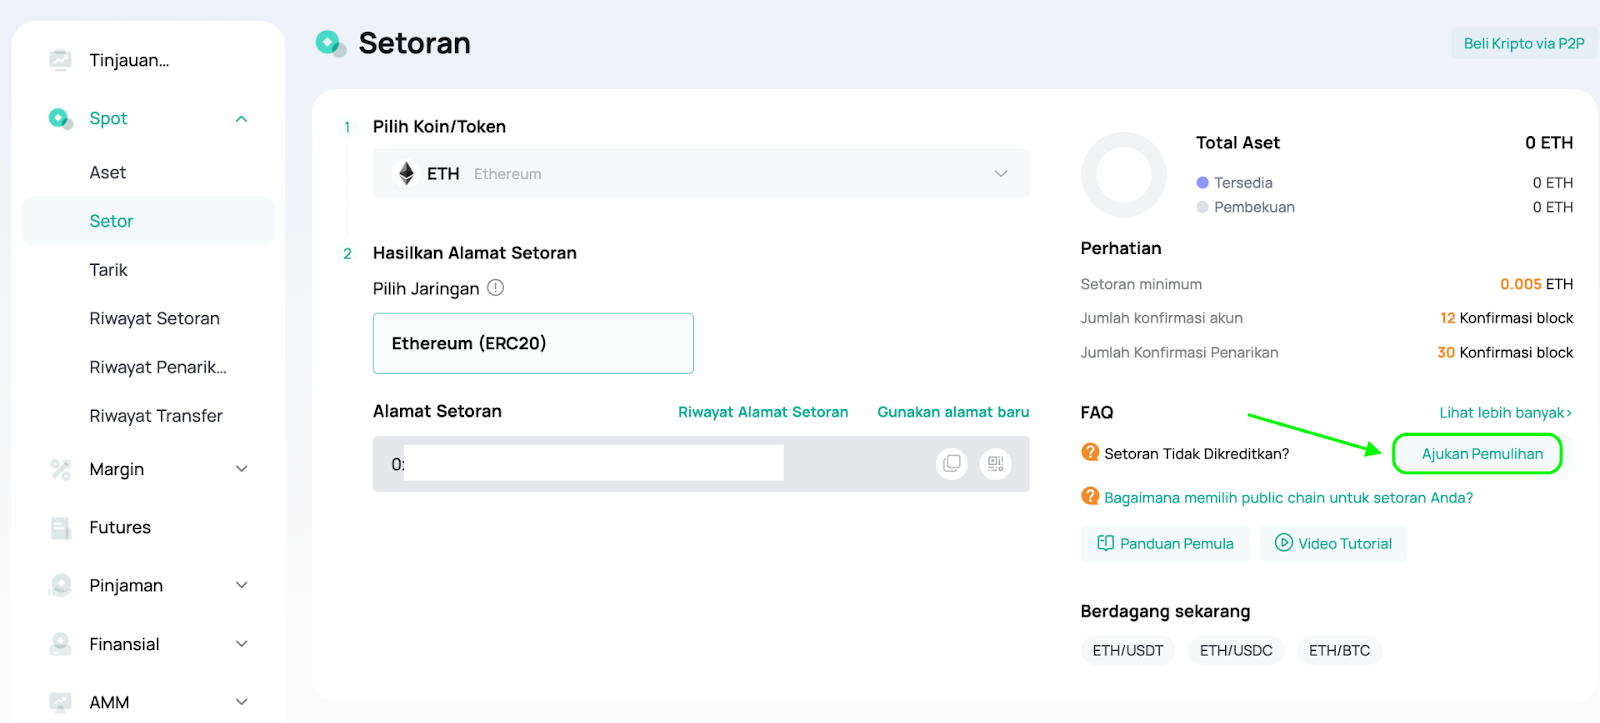Click the Tersedia legend entry

point(1235,183)
